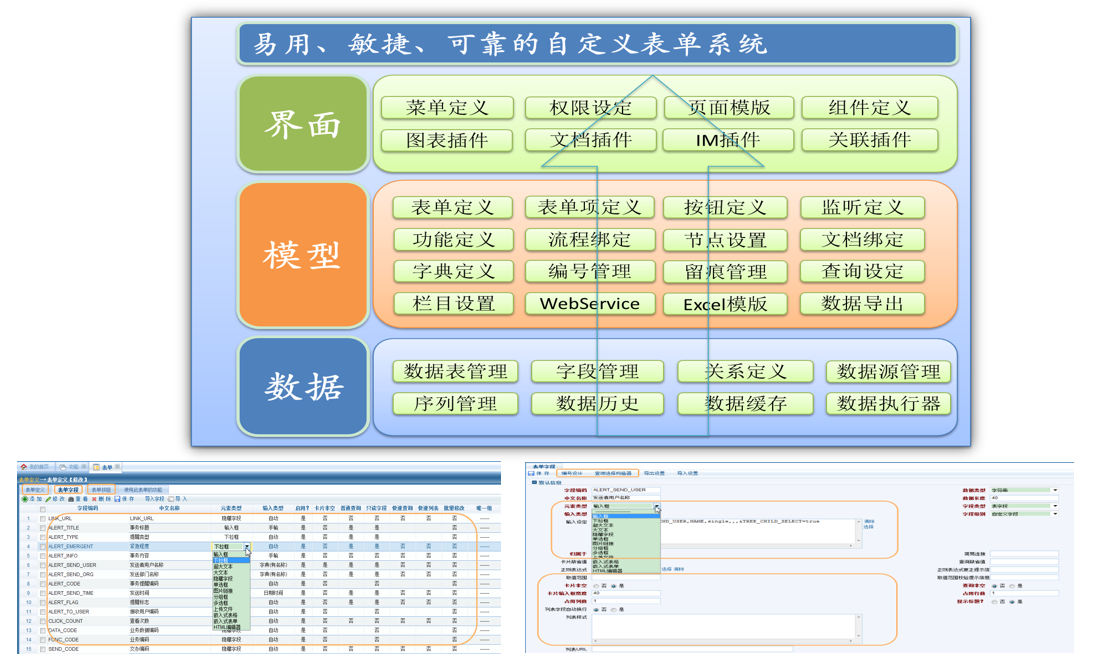Click the blue 数据 layer block
Viewport: 1099px width, 666px height.
click(x=303, y=387)
